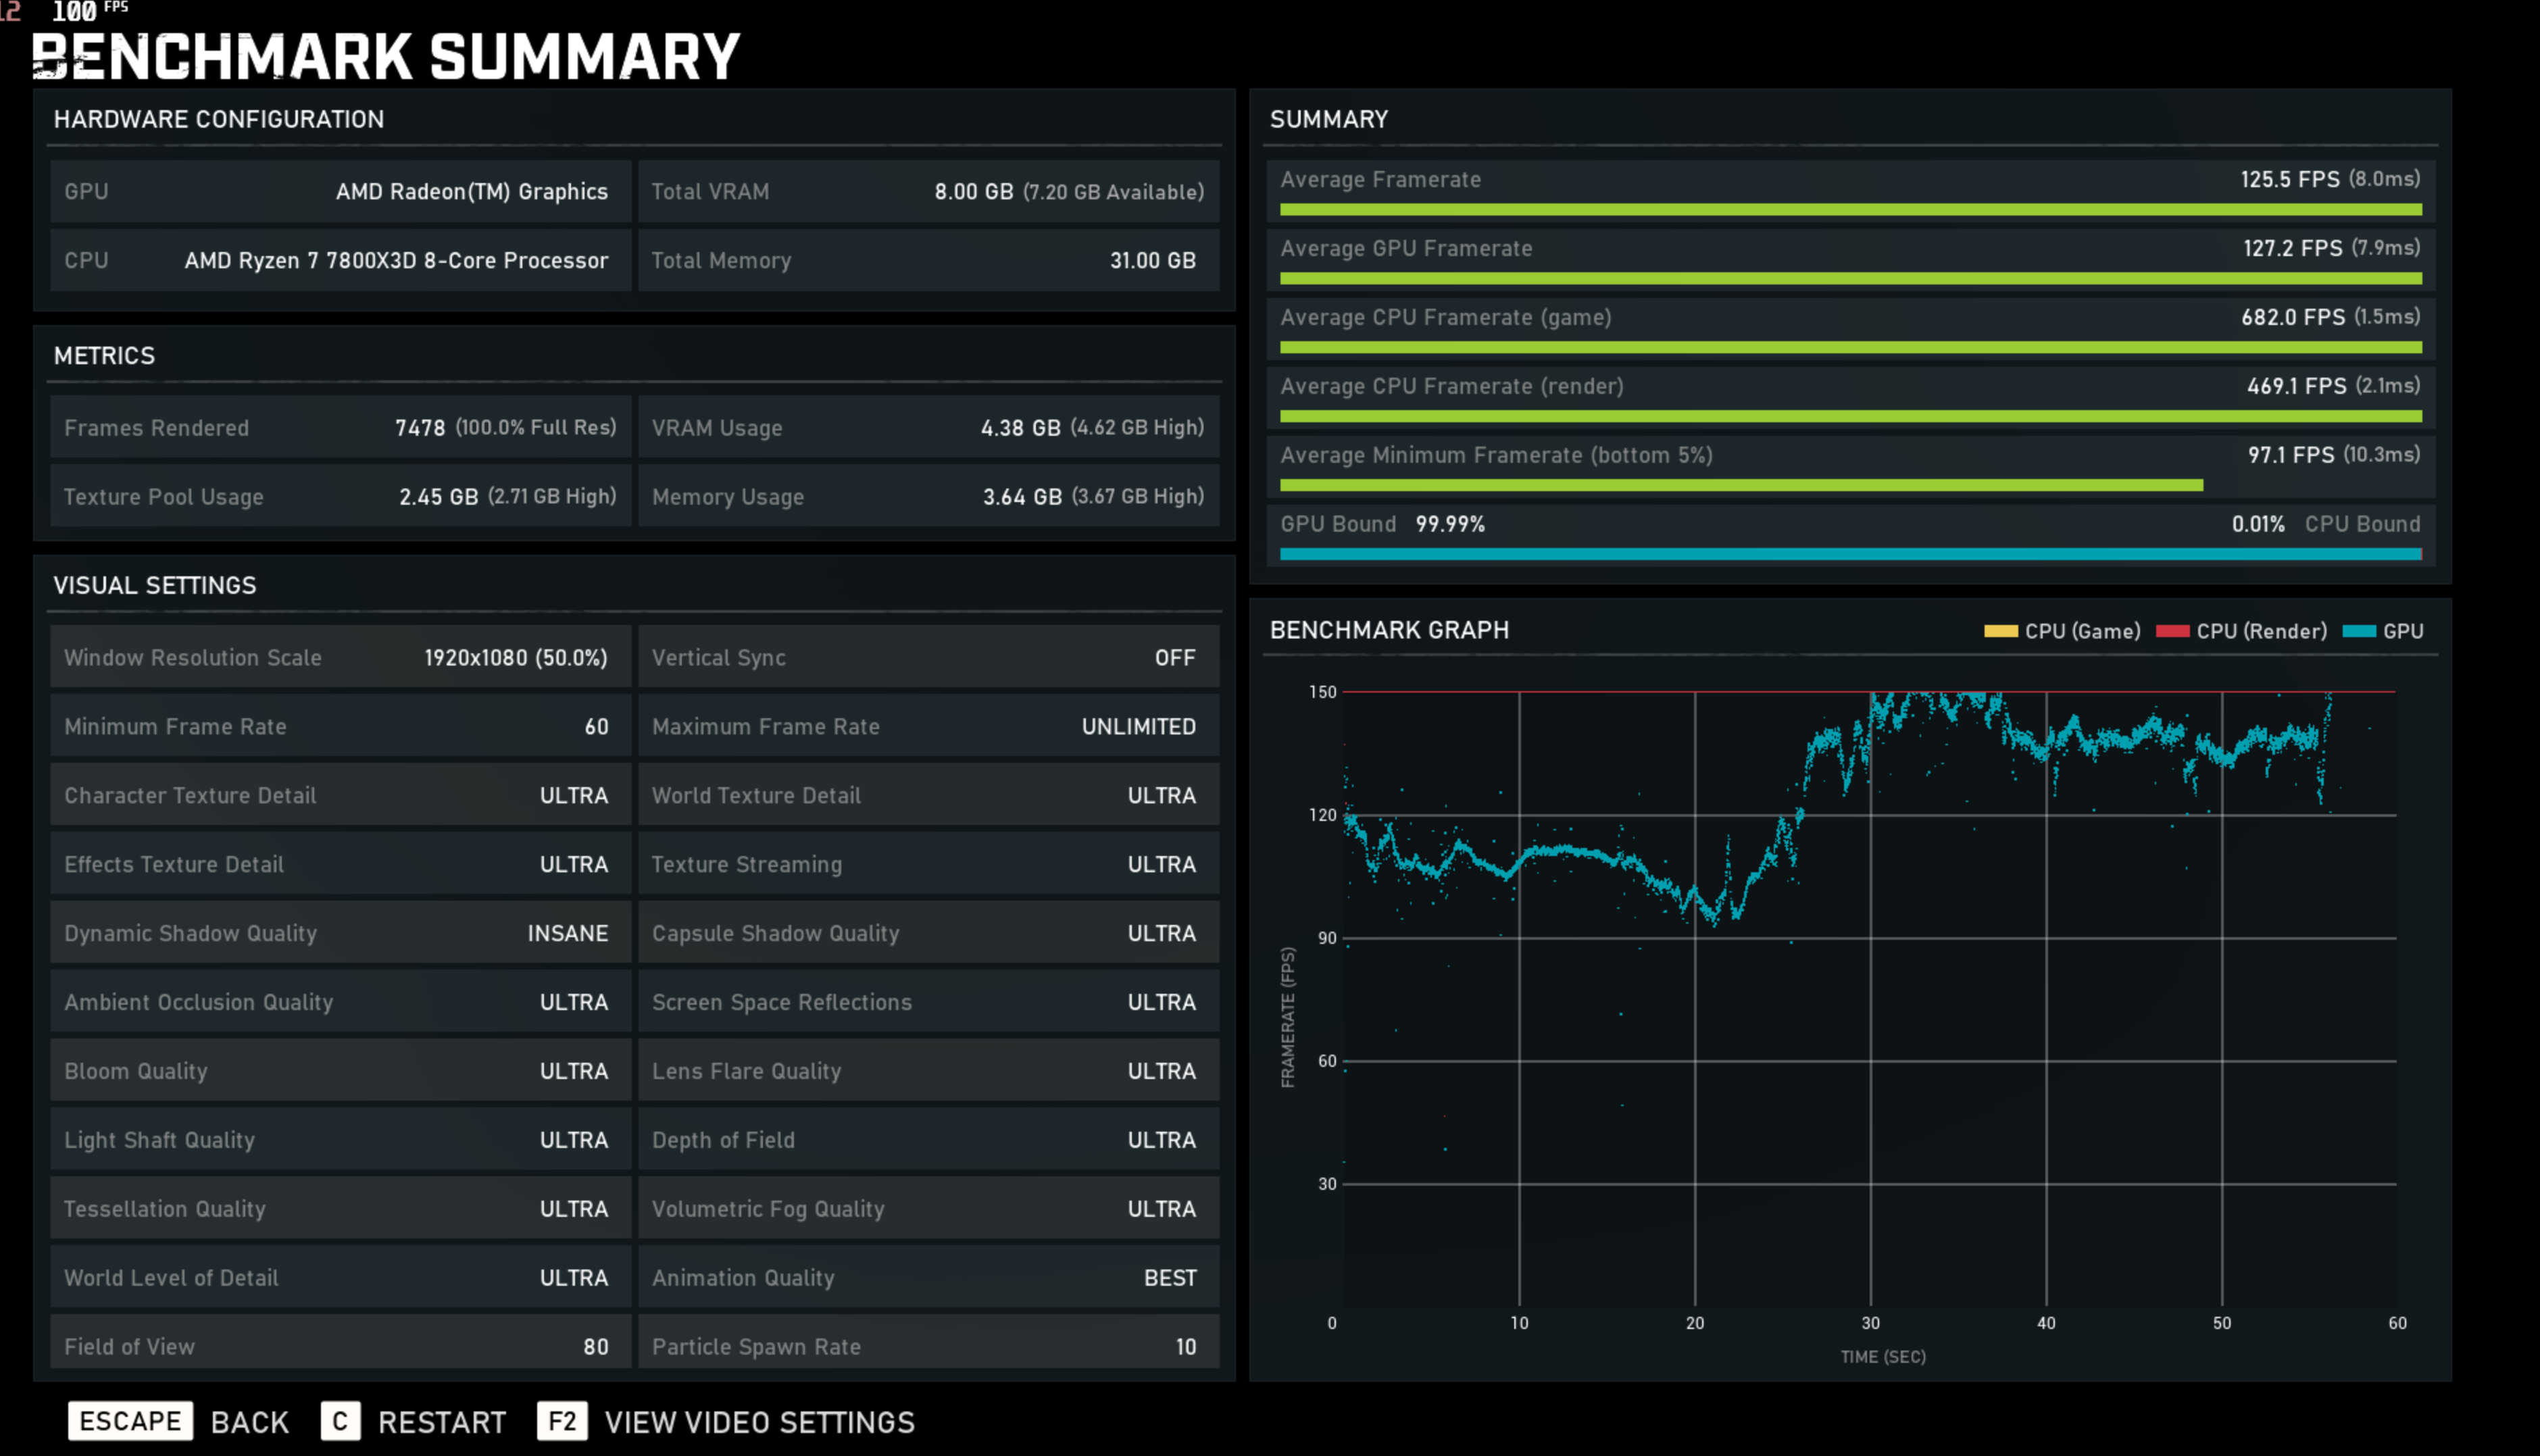Select the Effects Texture Detail row
This screenshot has width=2540, height=1456.
[341, 864]
